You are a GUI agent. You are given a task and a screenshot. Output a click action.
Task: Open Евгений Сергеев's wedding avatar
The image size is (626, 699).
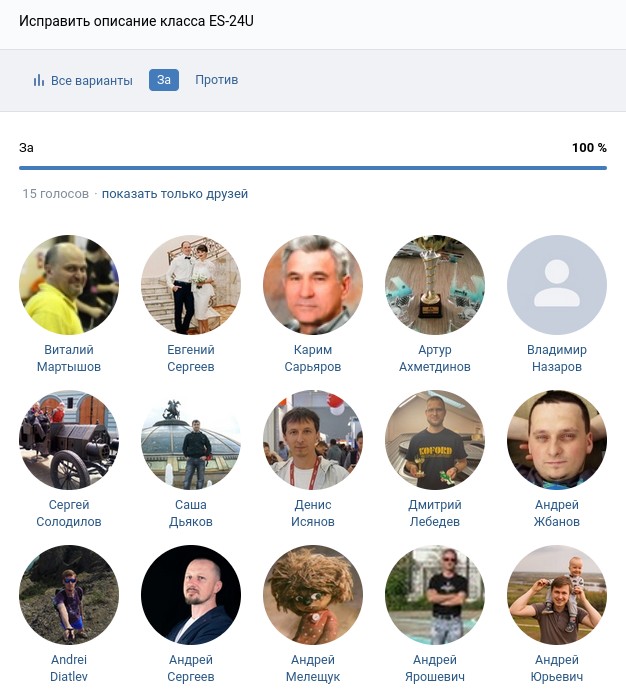191,285
